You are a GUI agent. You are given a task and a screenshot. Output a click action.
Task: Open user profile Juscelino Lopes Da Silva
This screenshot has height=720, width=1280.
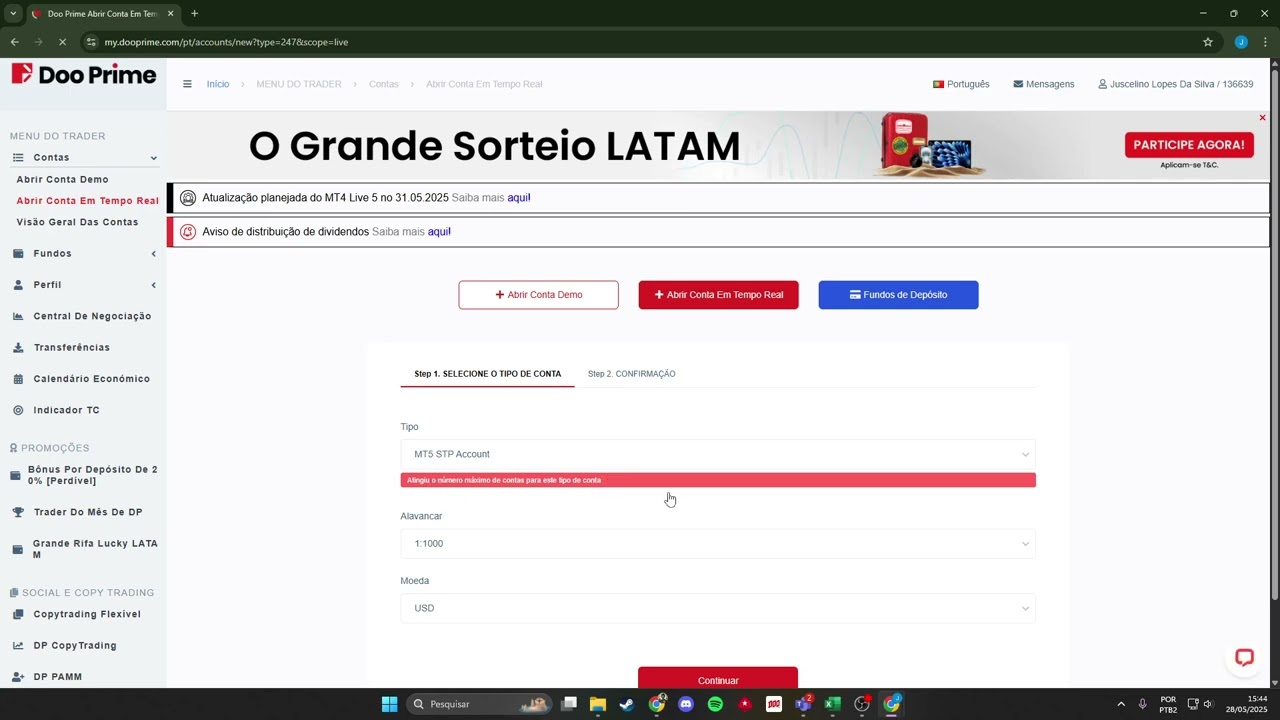click(1175, 84)
